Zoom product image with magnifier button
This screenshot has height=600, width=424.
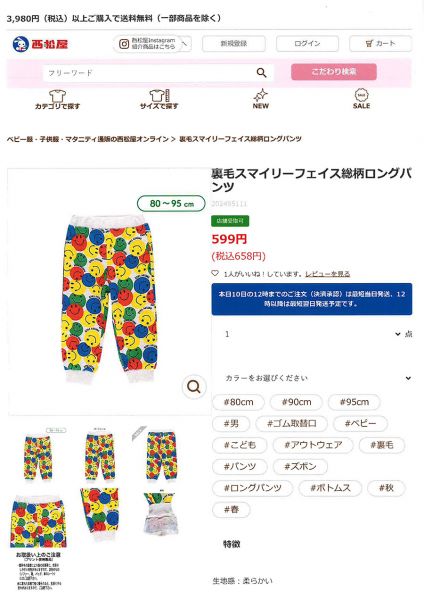tap(194, 387)
